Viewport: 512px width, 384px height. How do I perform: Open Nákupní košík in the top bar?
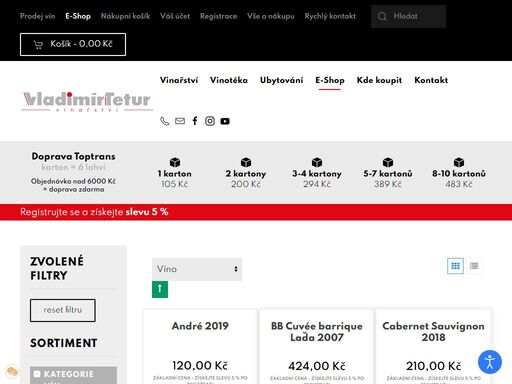pyautogui.click(x=125, y=16)
